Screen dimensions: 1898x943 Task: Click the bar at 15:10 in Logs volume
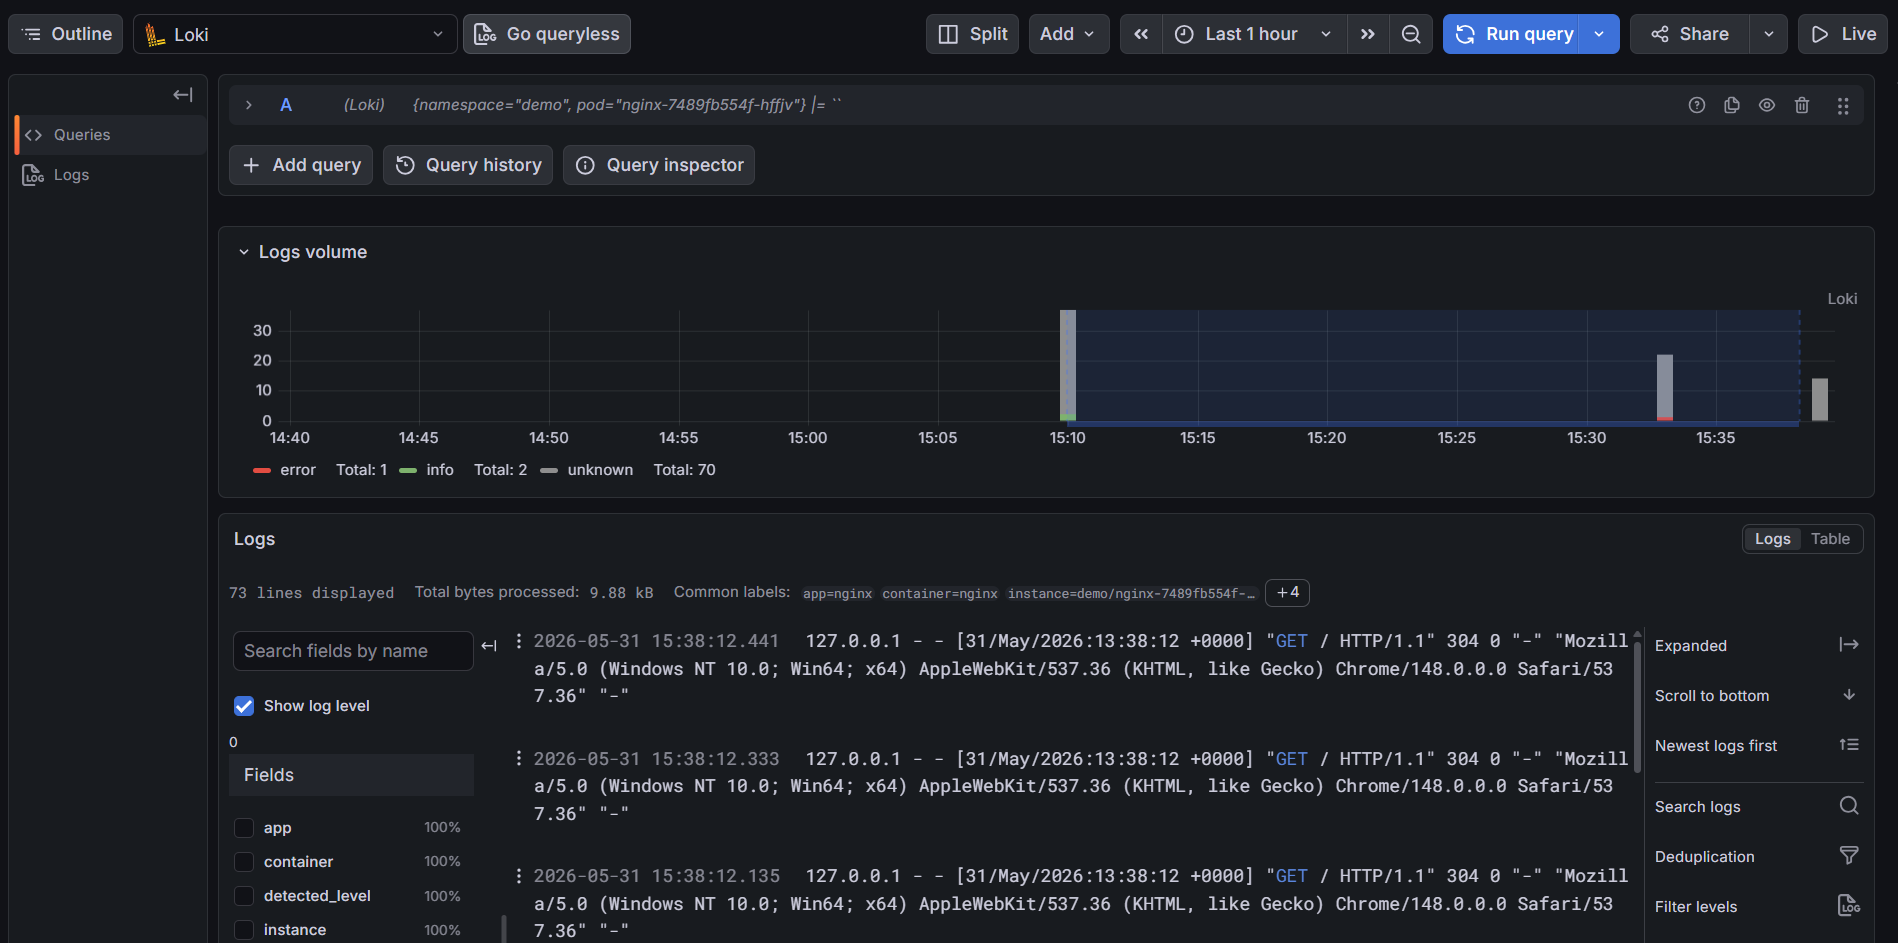pos(1068,365)
